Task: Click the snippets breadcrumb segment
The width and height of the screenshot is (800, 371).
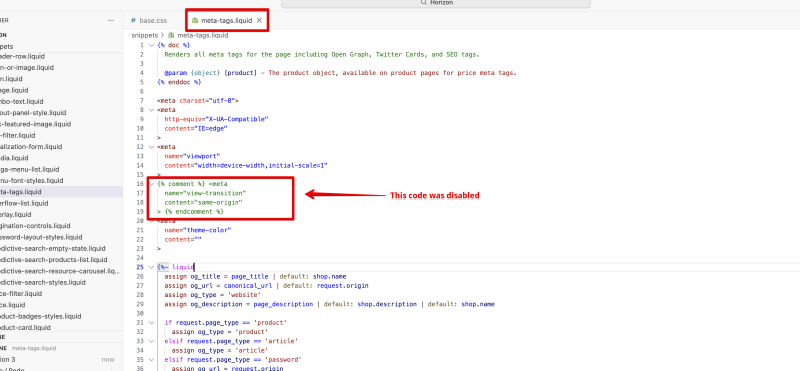Action: [x=144, y=35]
